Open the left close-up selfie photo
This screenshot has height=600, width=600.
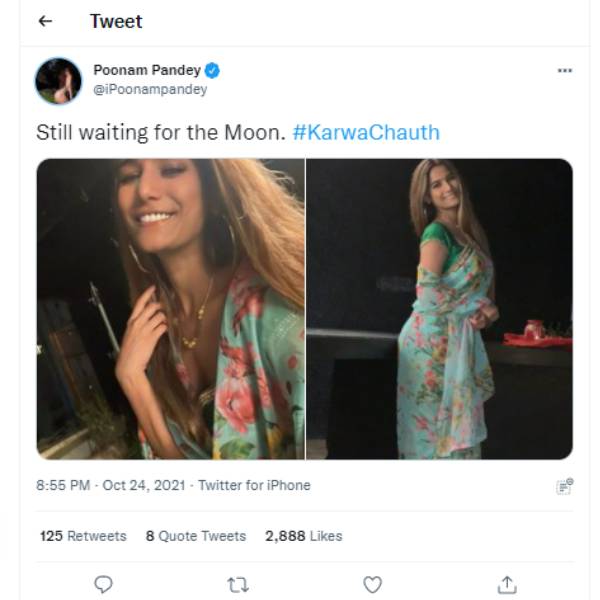[170, 309]
